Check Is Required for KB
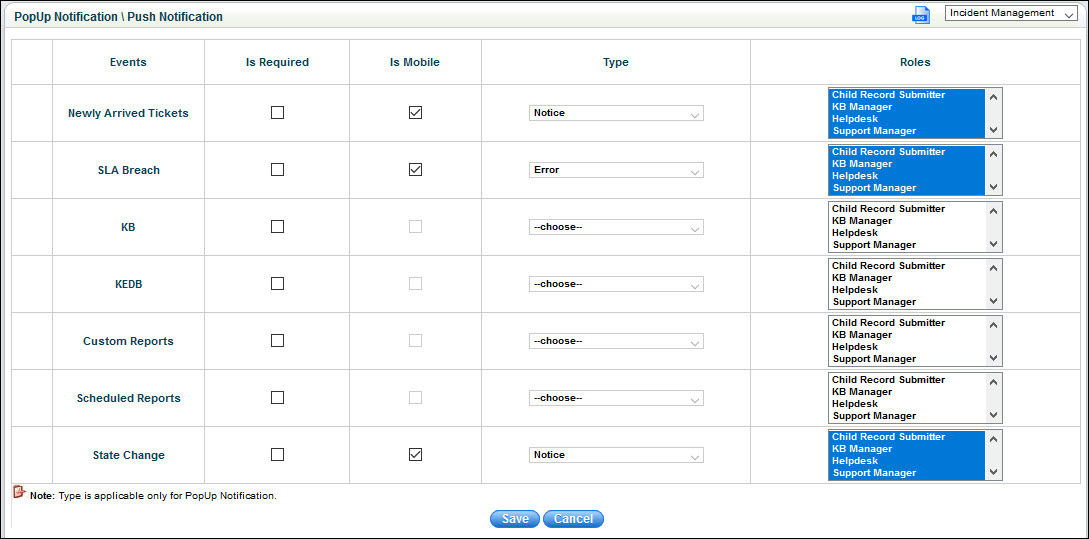Image resolution: width=1089 pixels, height=539 pixels. tap(277, 226)
